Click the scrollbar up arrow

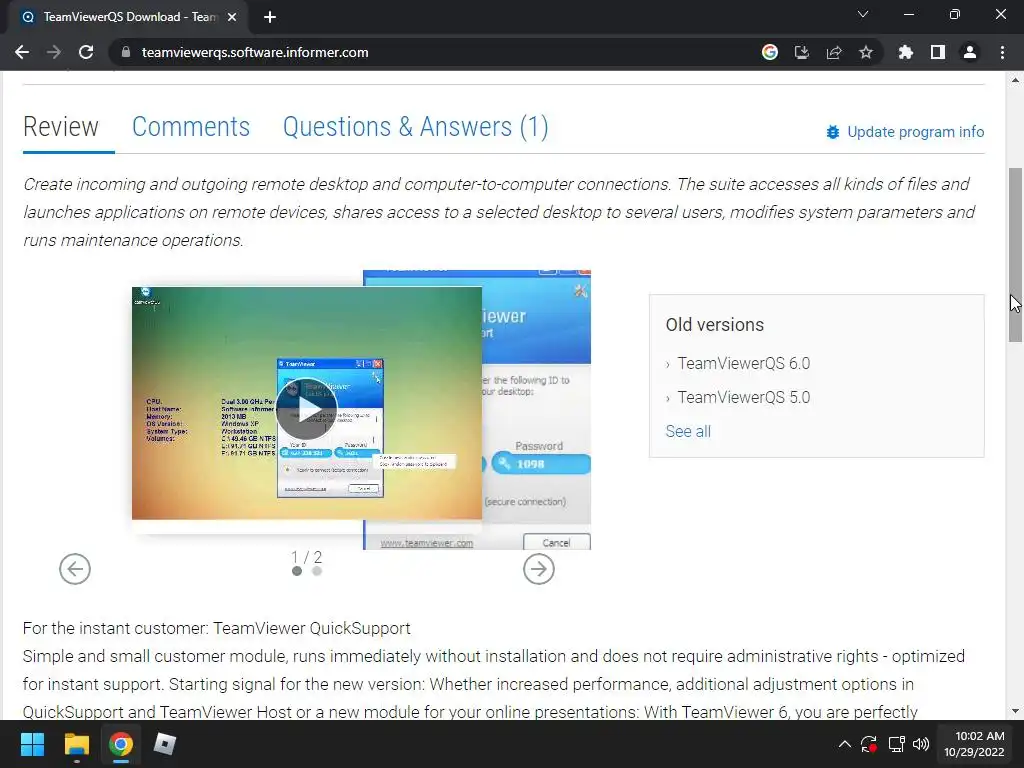pyautogui.click(x=1015, y=80)
